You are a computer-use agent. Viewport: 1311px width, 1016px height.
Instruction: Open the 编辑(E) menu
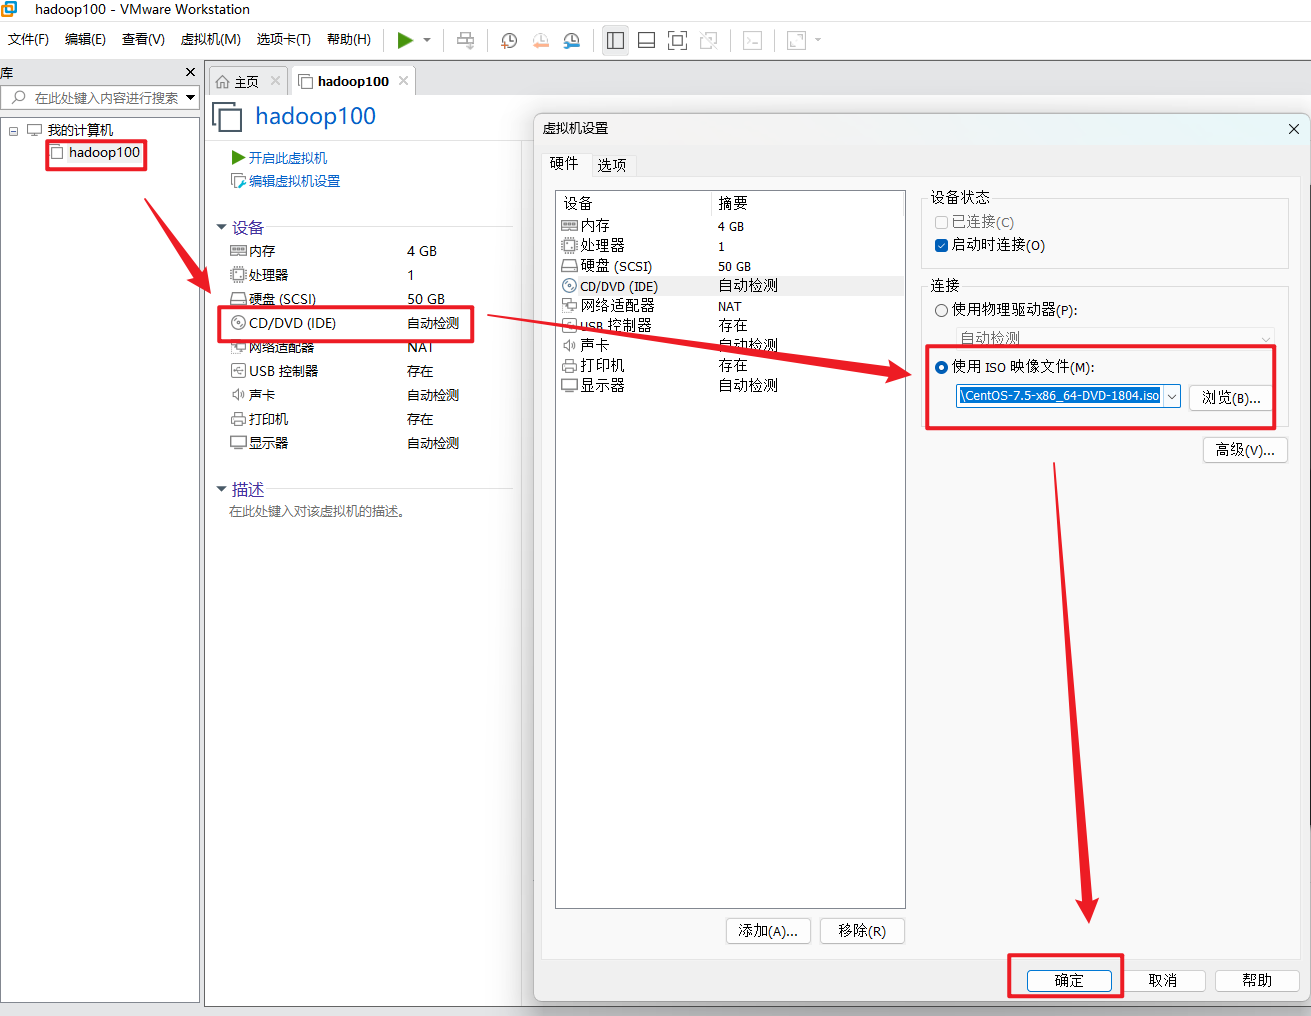click(85, 39)
